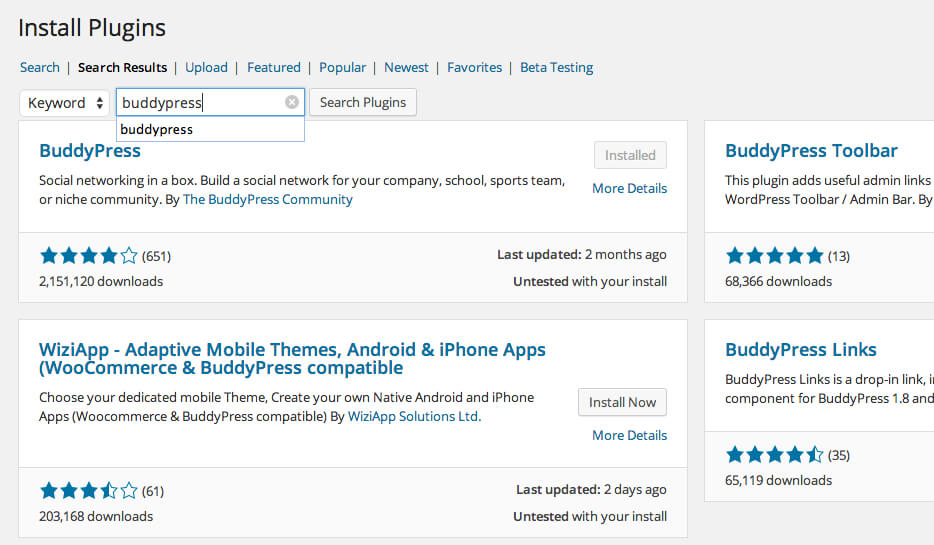Click the WiziApp star rating
Viewport: 934px width, 545px height.
[89, 491]
